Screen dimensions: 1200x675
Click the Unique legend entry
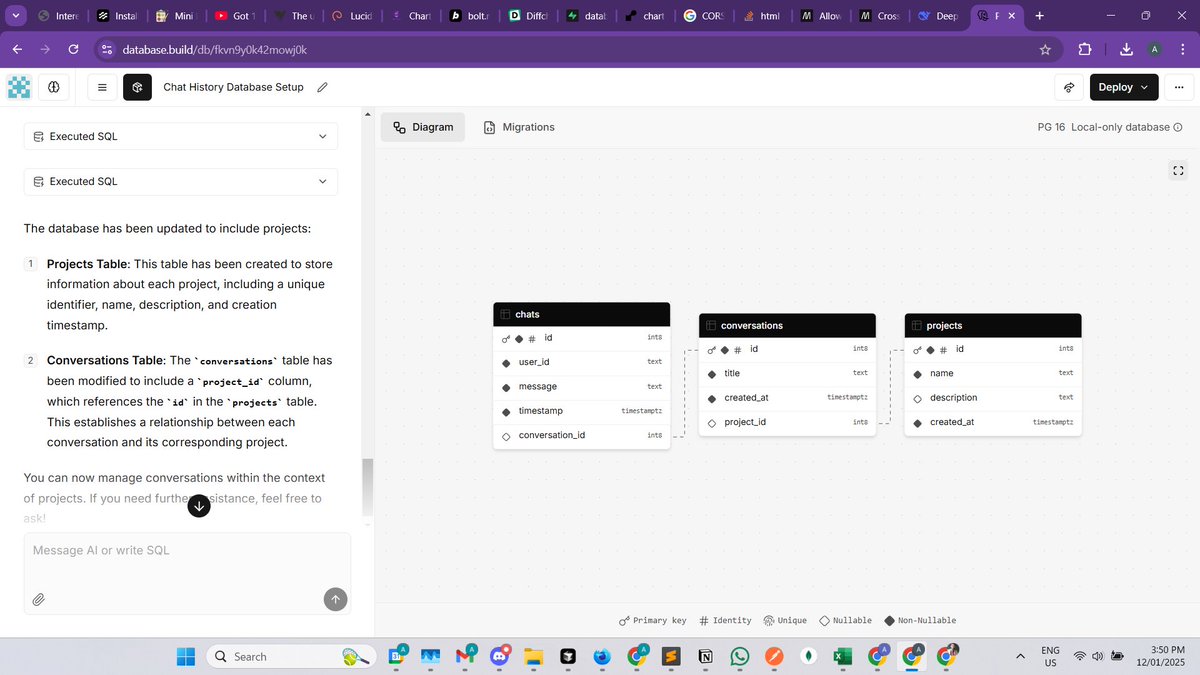(785, 620)
